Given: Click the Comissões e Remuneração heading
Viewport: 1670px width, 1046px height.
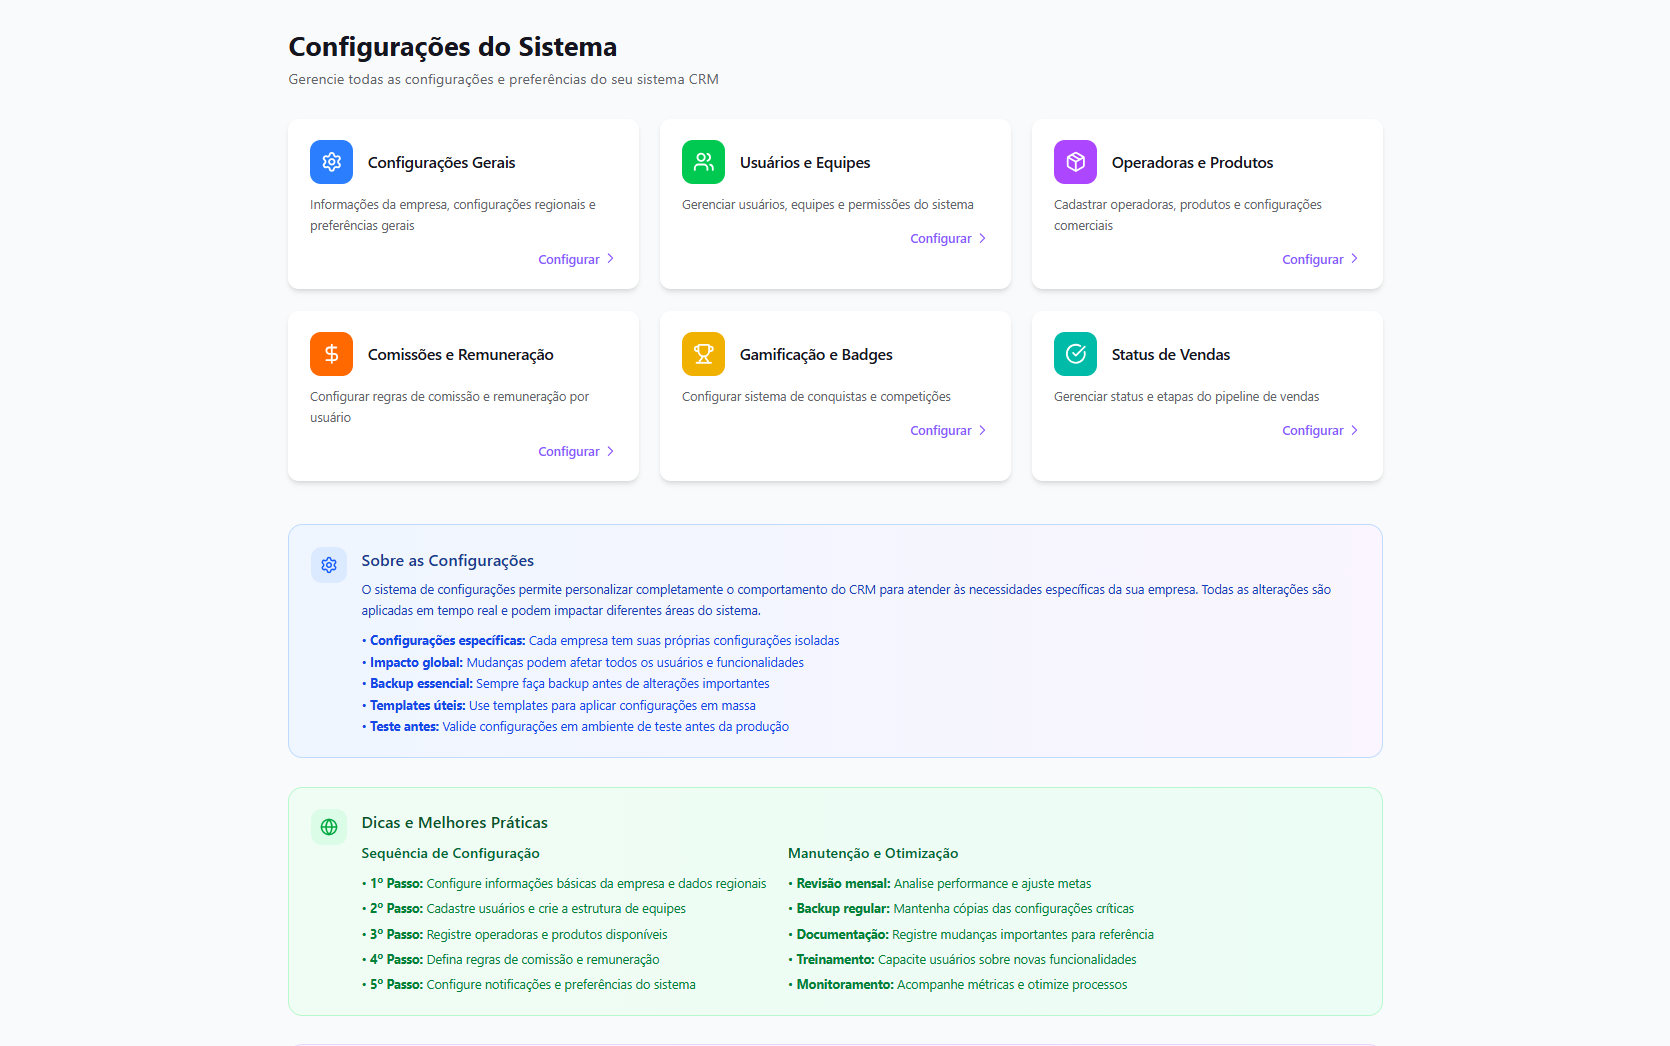Looking at the screenshot, I should (x=460, y=355).
